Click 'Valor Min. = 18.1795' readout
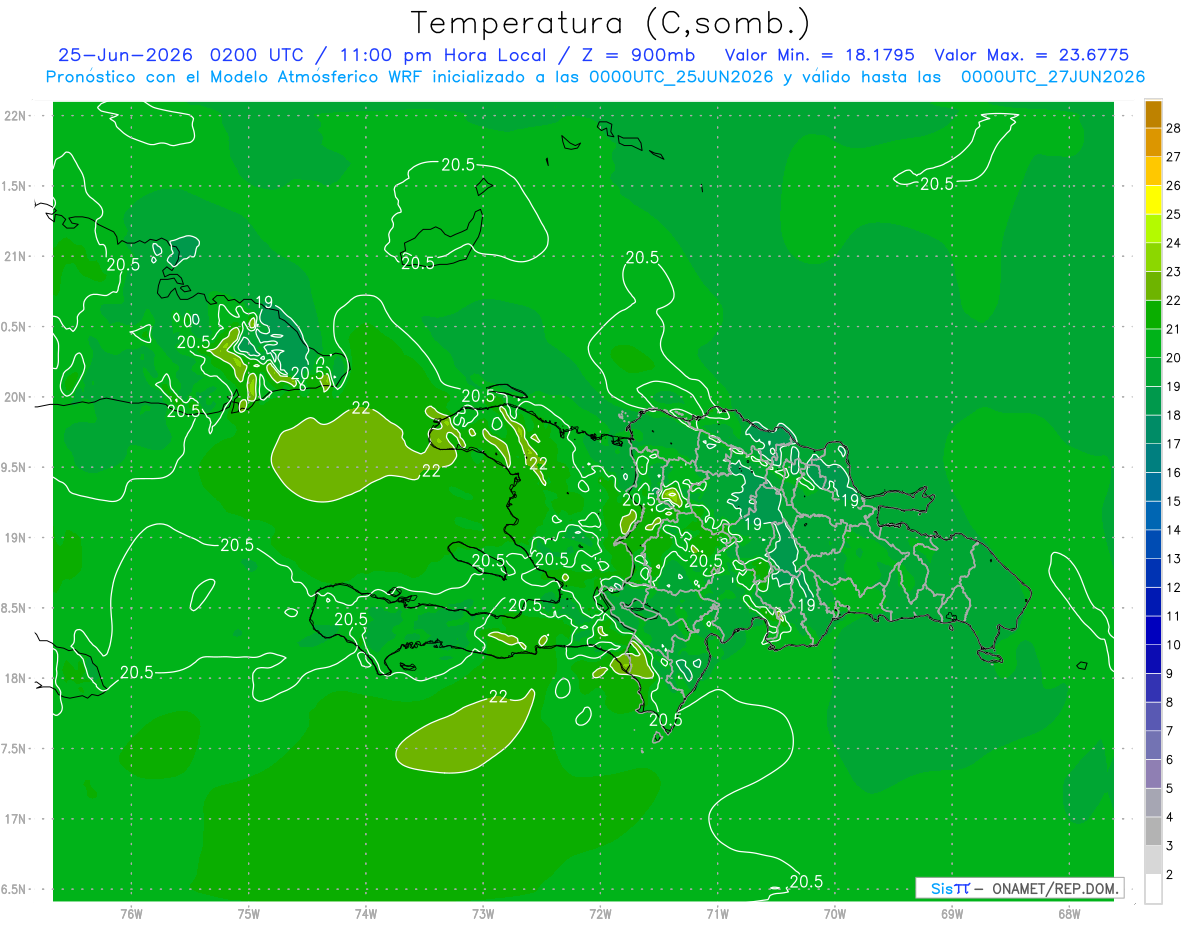Screen dimensions: 1200x927 coord(820,55)
